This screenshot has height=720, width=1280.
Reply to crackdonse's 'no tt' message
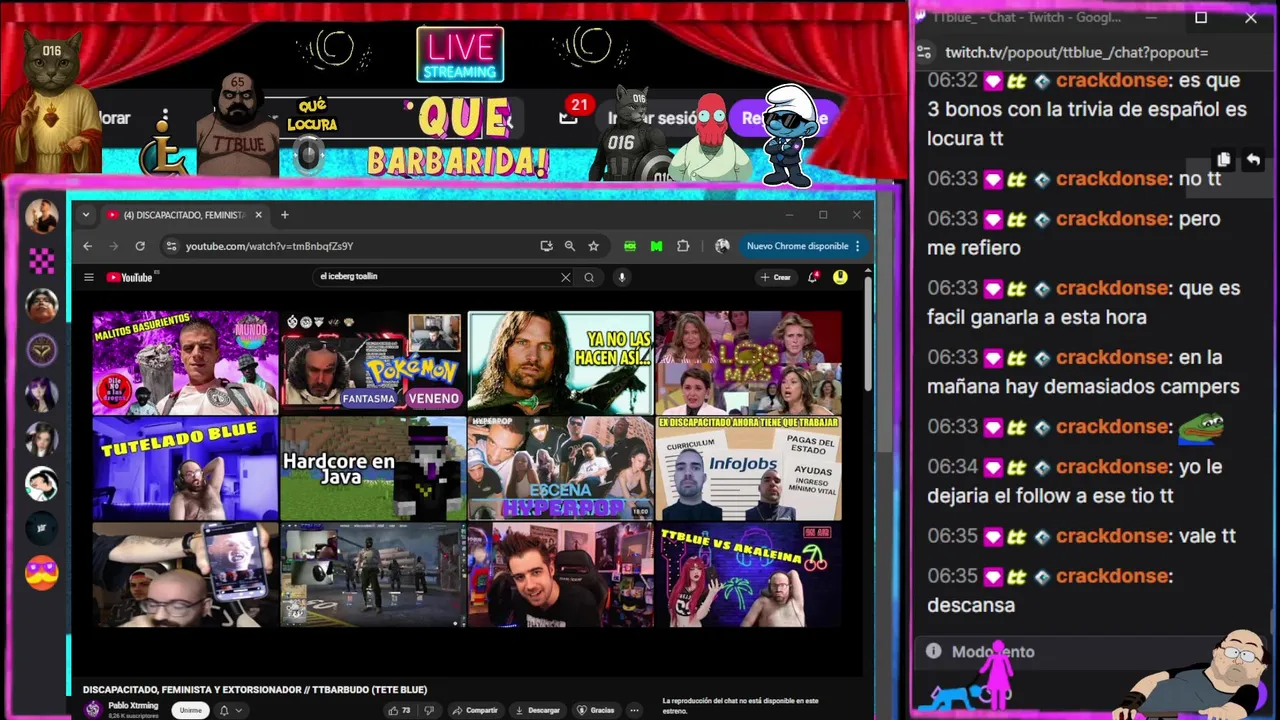[1253, 160]
